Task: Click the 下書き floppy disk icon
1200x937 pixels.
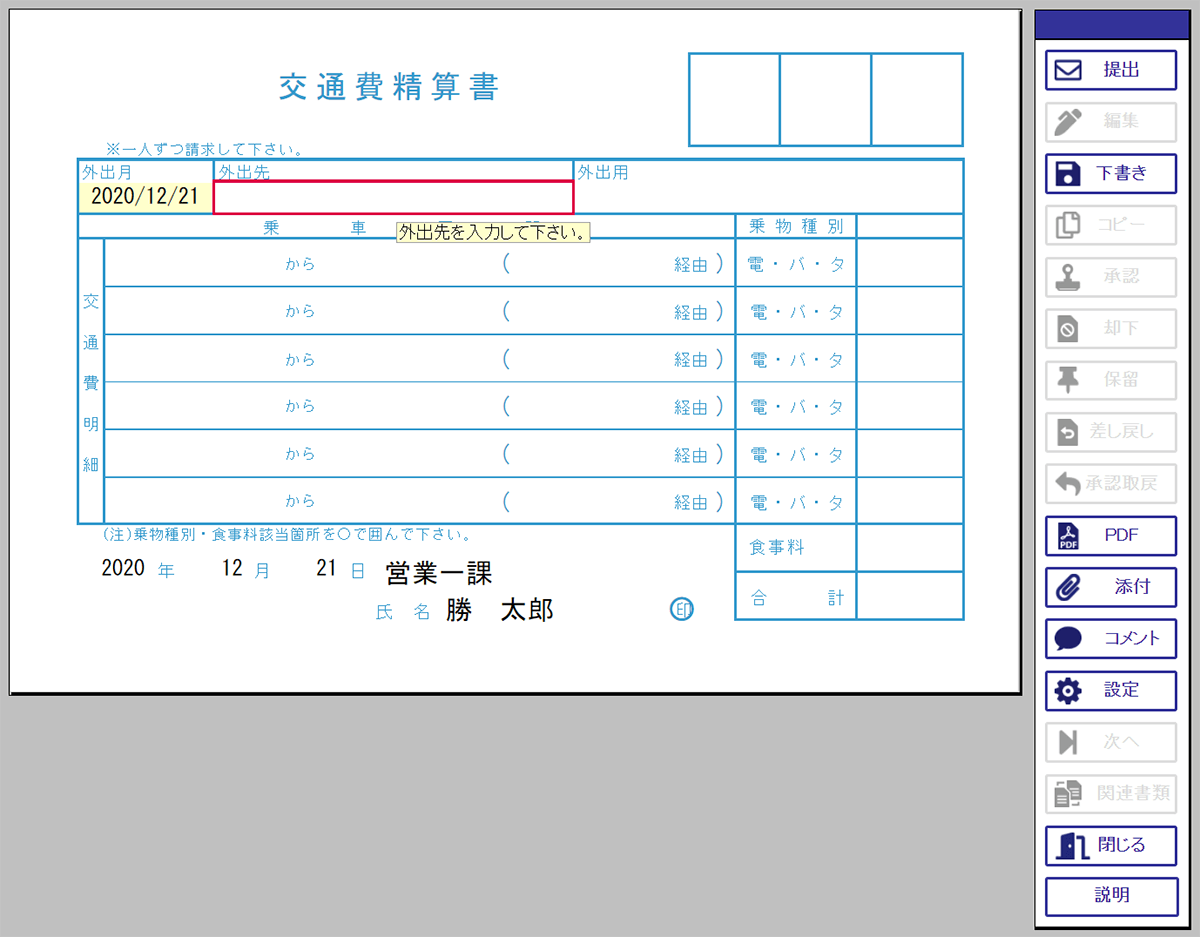Action: [1069, 174]
